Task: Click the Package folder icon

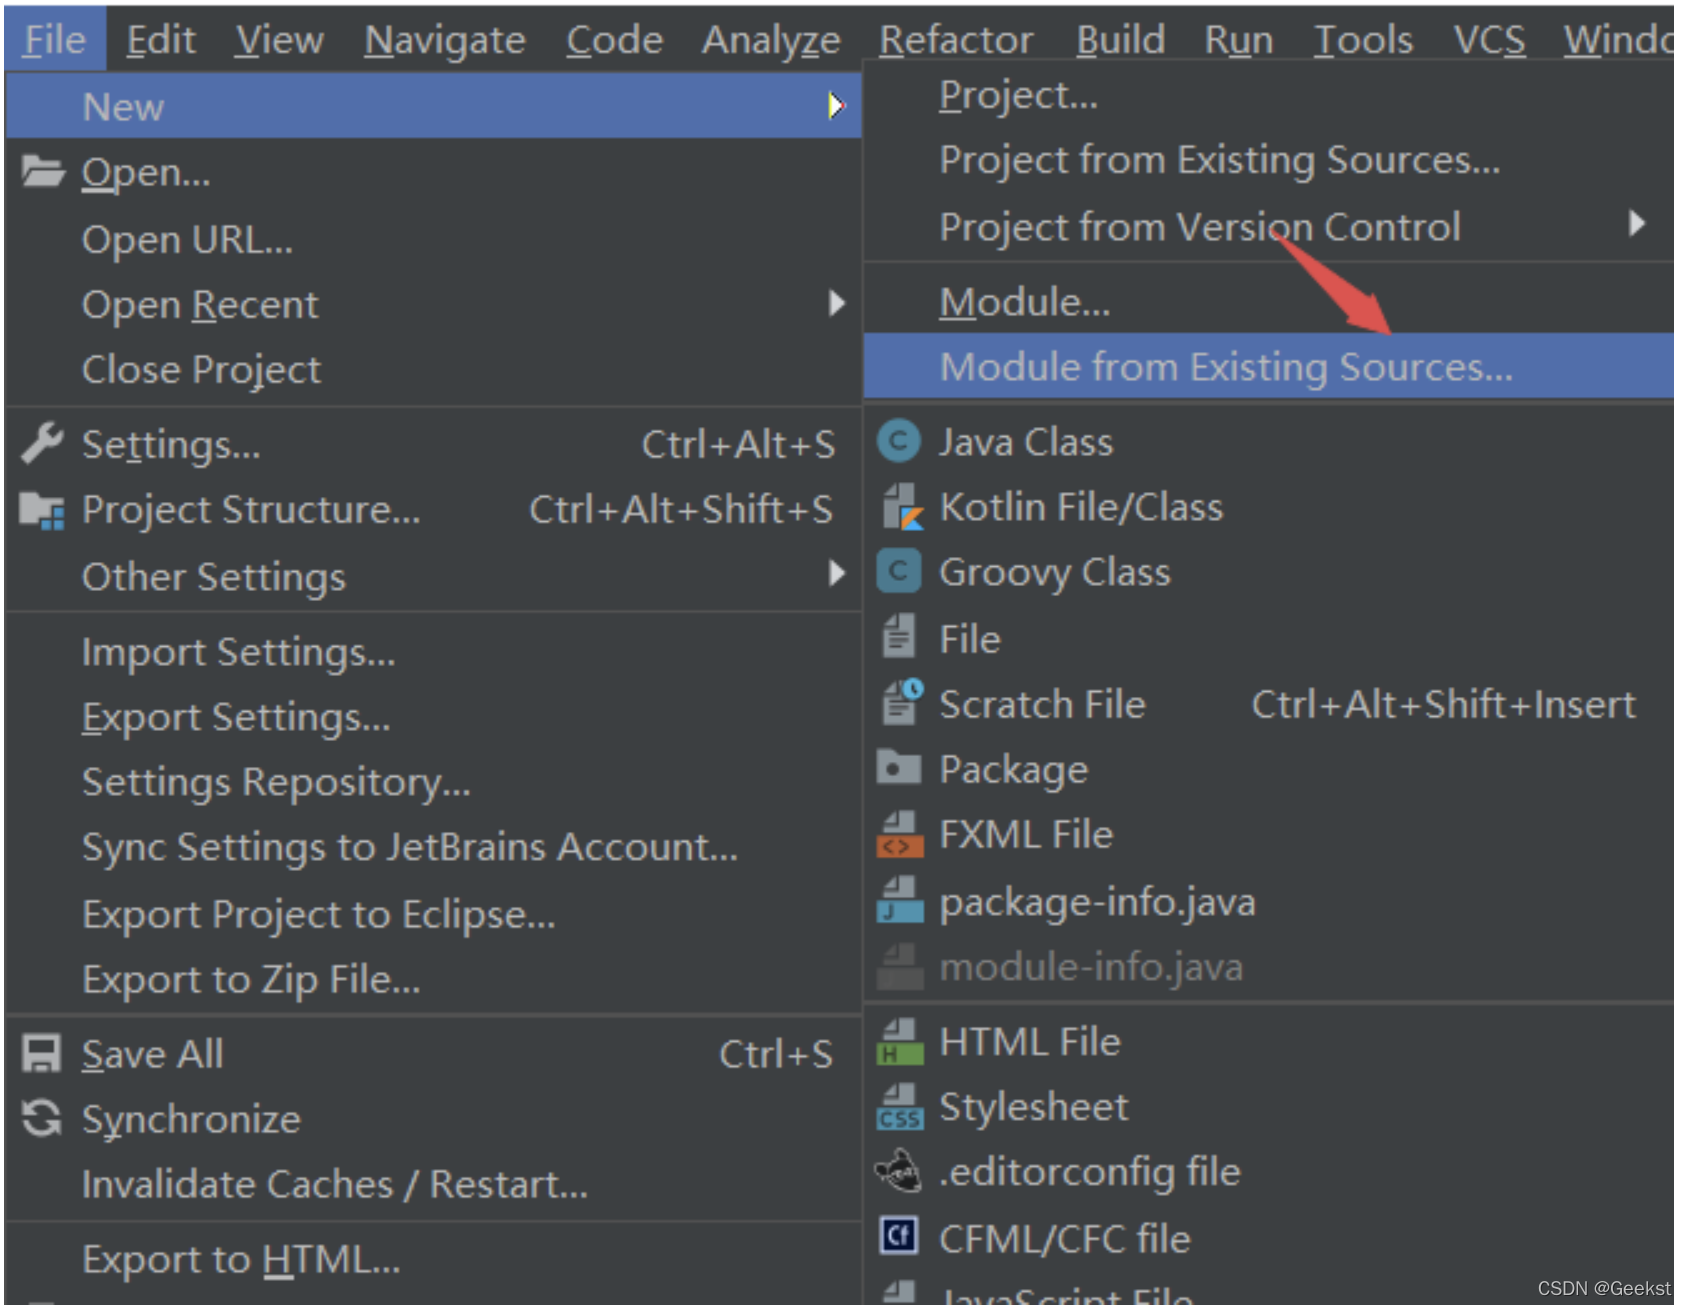Action: coord(898,768)
